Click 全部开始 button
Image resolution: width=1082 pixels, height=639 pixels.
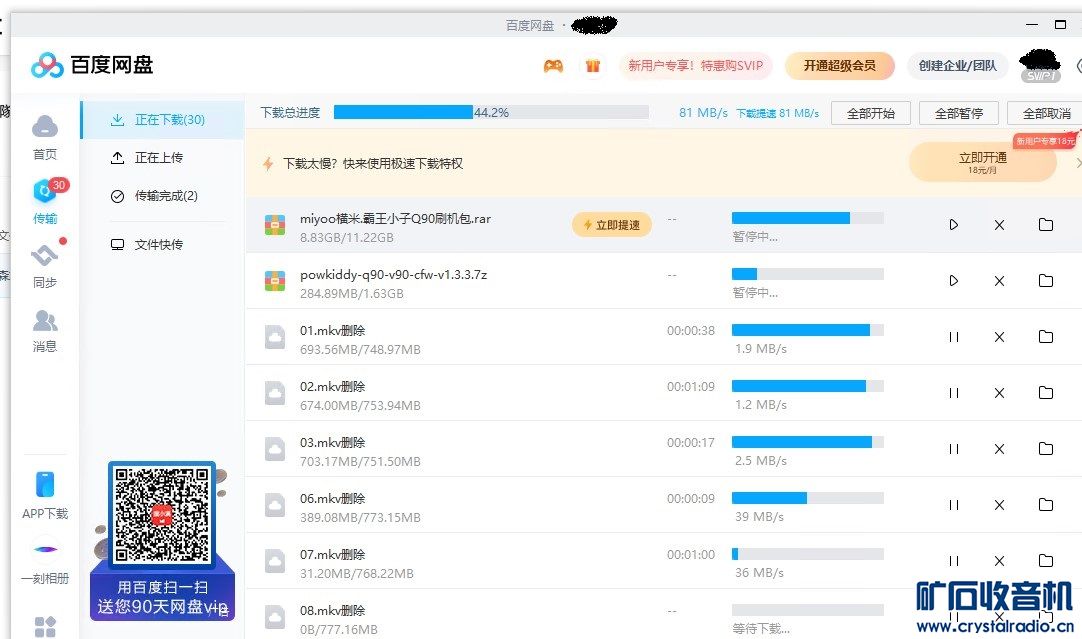[871, 113]
